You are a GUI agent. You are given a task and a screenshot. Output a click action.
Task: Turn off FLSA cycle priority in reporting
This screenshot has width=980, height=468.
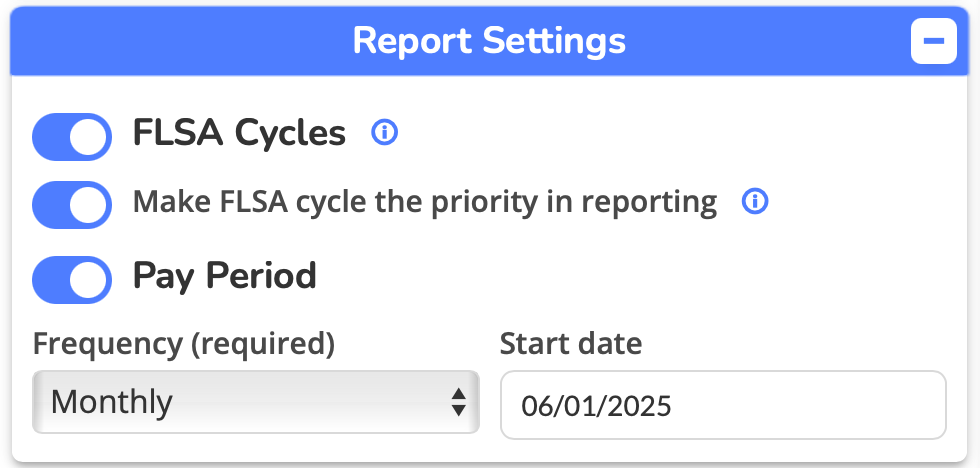coord(72,205)
